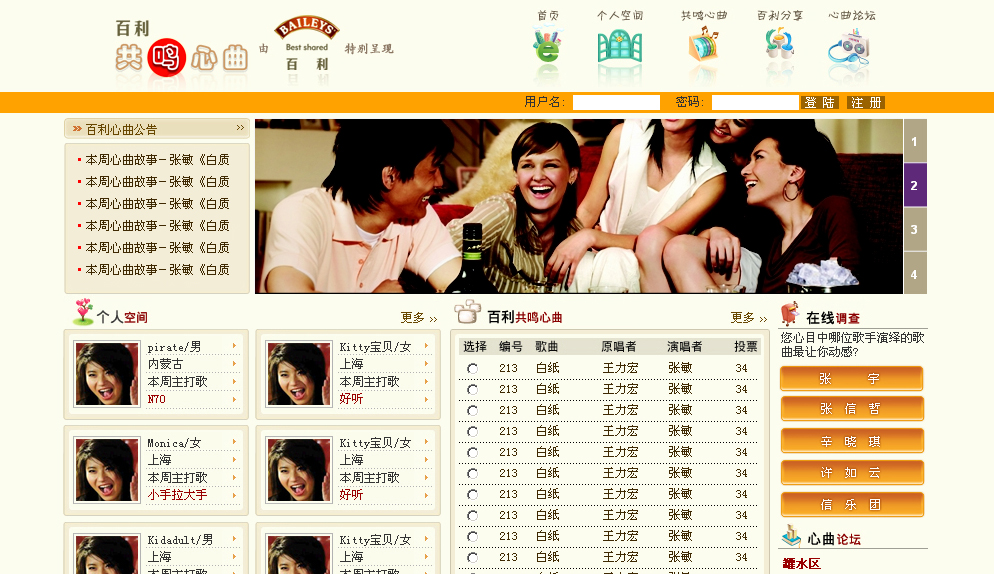Select the eighth song row radio button
Viewport: 994px width, 574px height.
coord(472,515)
